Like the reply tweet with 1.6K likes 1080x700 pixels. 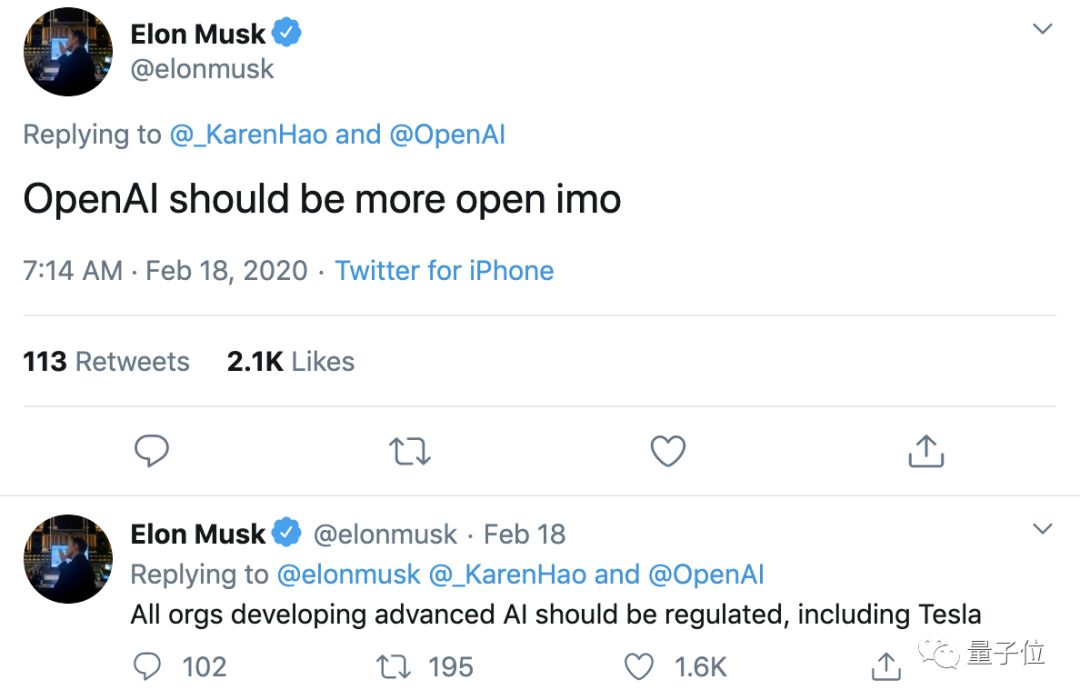(639, 666)
